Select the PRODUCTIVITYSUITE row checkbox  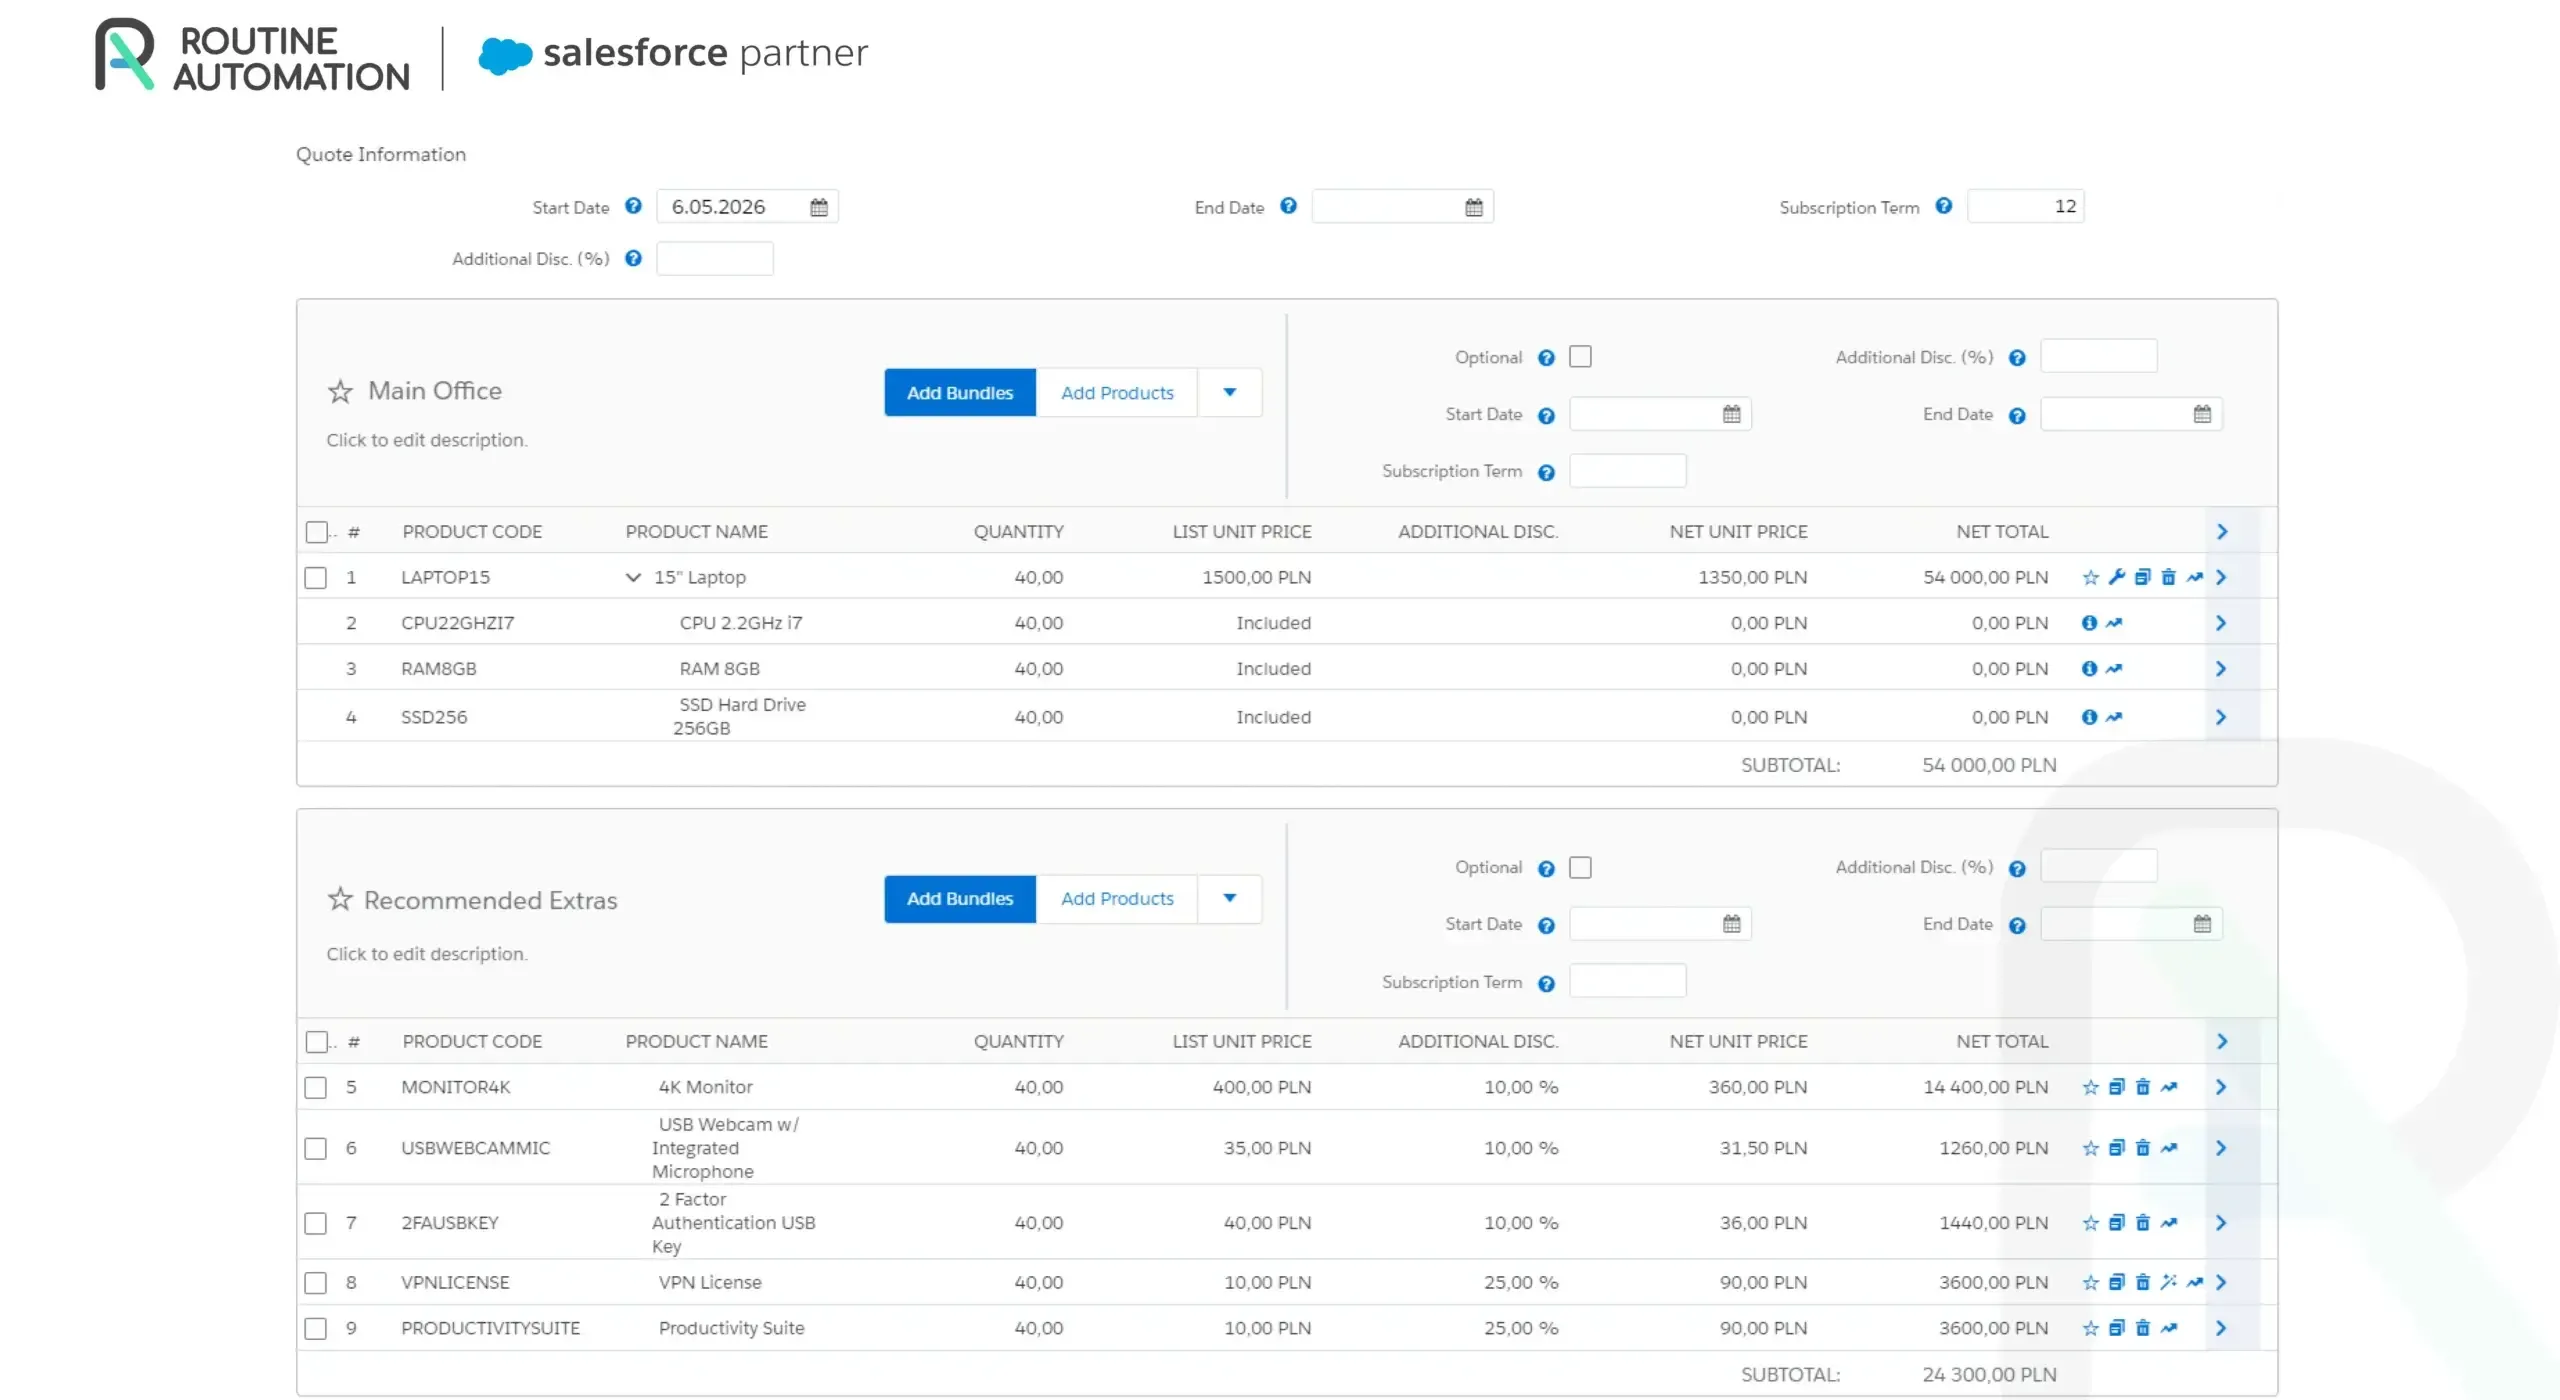tap(315, 1329)
